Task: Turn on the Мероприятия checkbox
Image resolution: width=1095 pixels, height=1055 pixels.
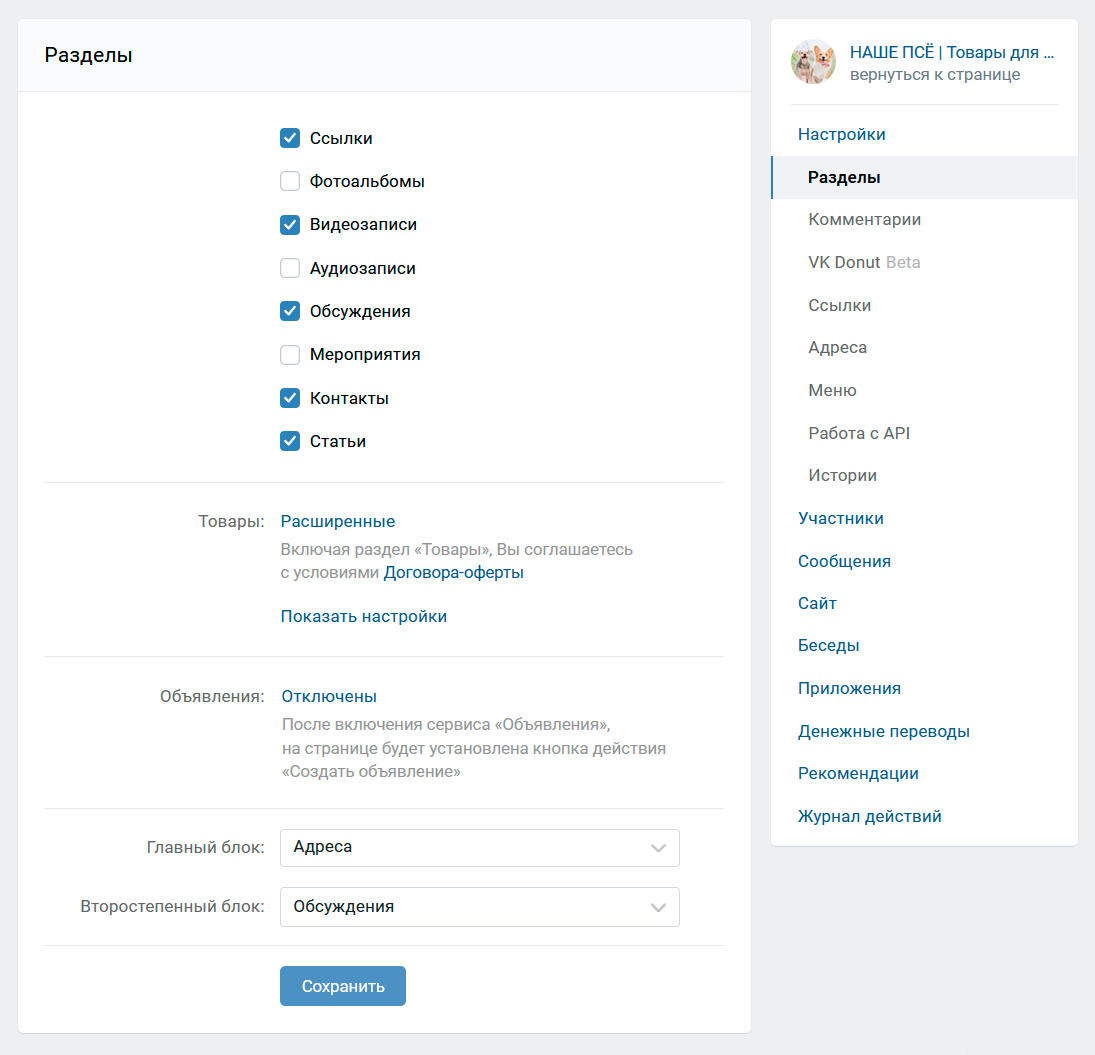Action: (290, 355)
